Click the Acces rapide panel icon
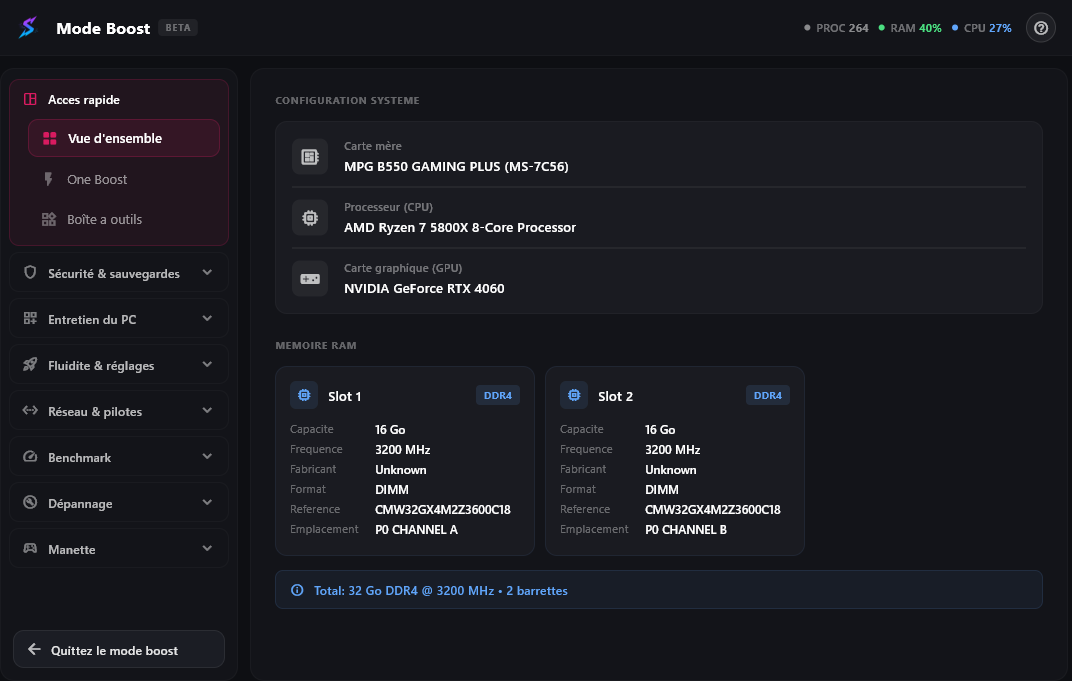Viewport: 1072px width, 681px height. [30, 99]
